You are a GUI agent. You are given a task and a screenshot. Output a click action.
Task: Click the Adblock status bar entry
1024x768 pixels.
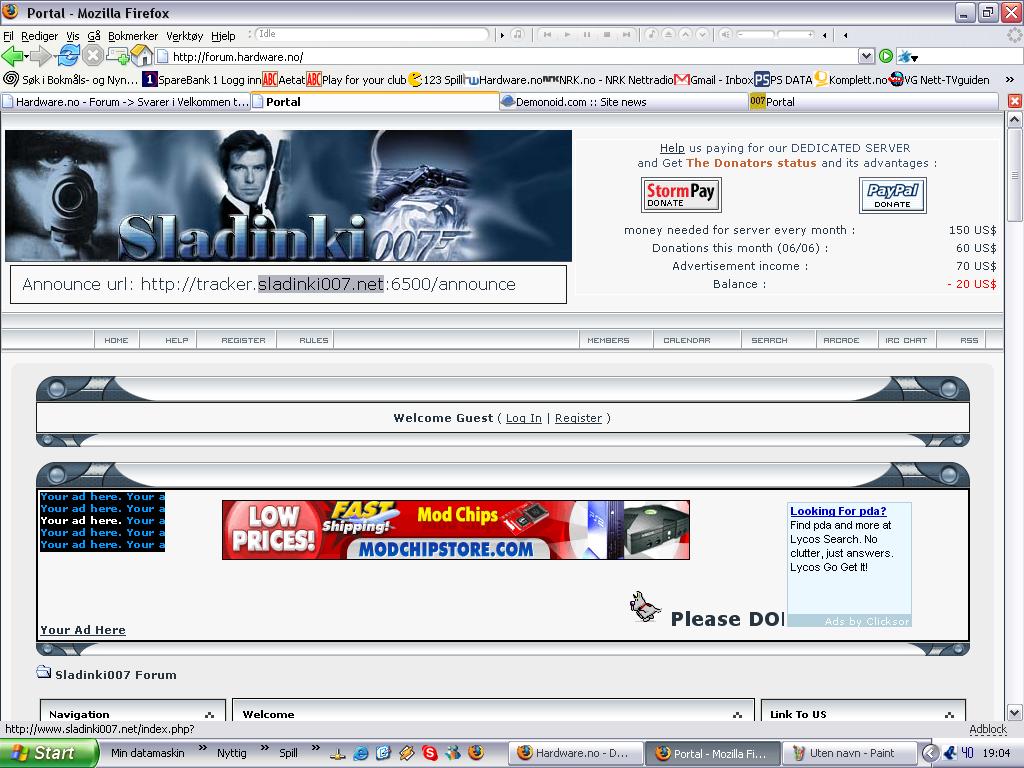click(x=987, y=729)
